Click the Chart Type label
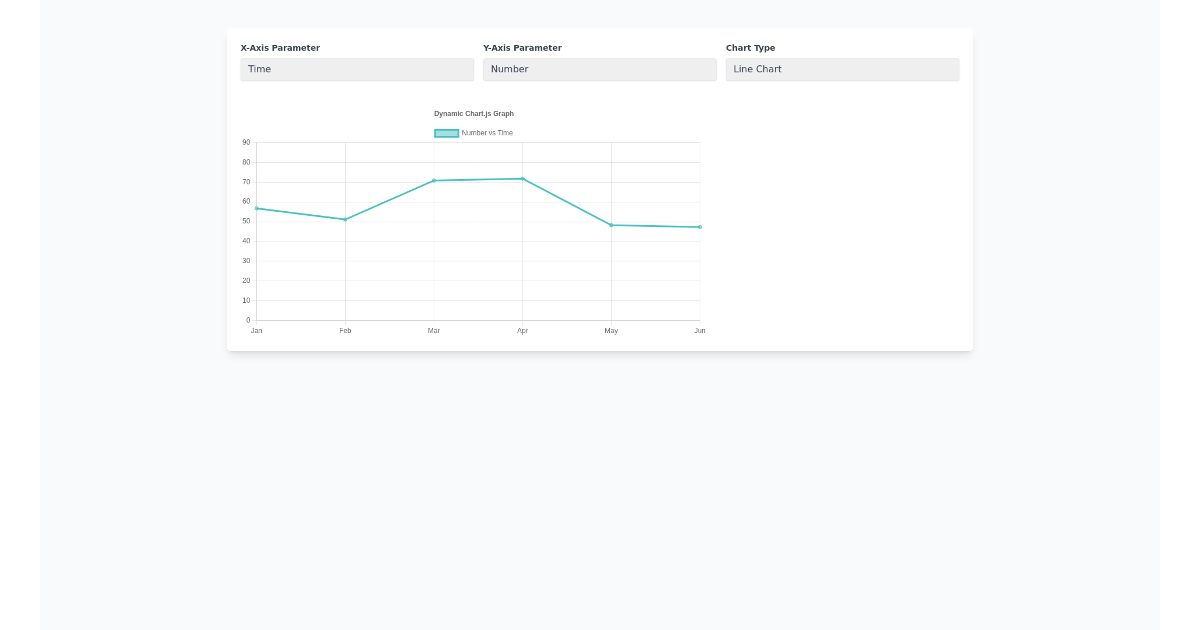Image resolution: width=1200 pixels, height=630 pixels. tap(751, 47)
